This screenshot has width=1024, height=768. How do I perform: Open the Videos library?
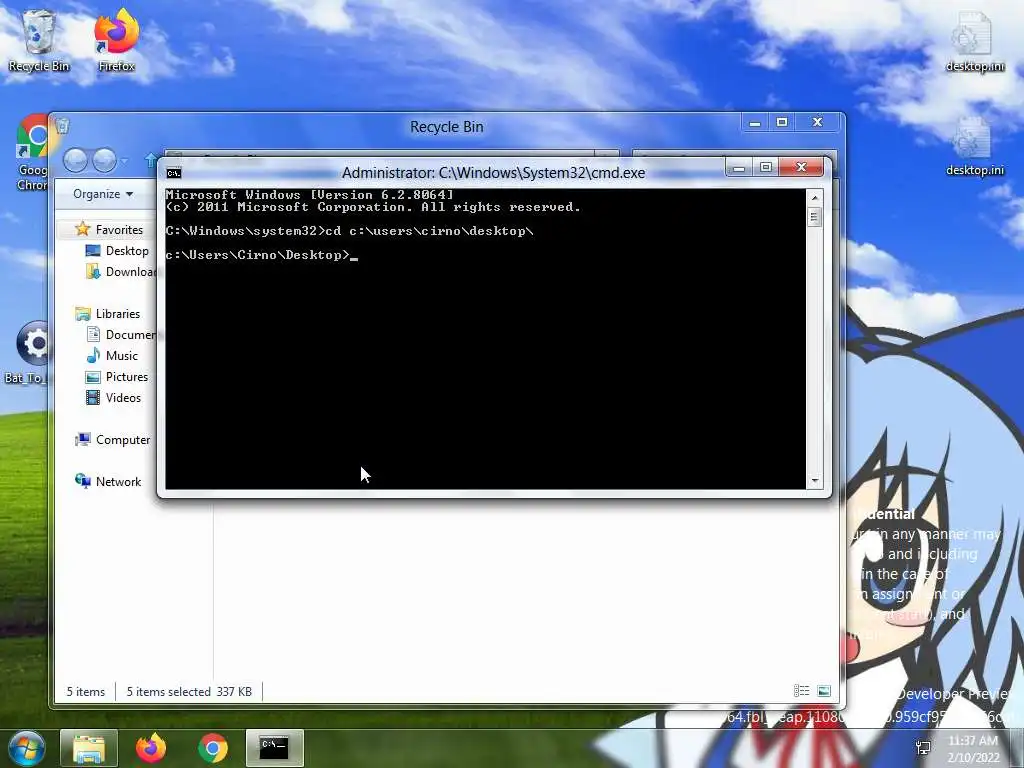[114, 398]
